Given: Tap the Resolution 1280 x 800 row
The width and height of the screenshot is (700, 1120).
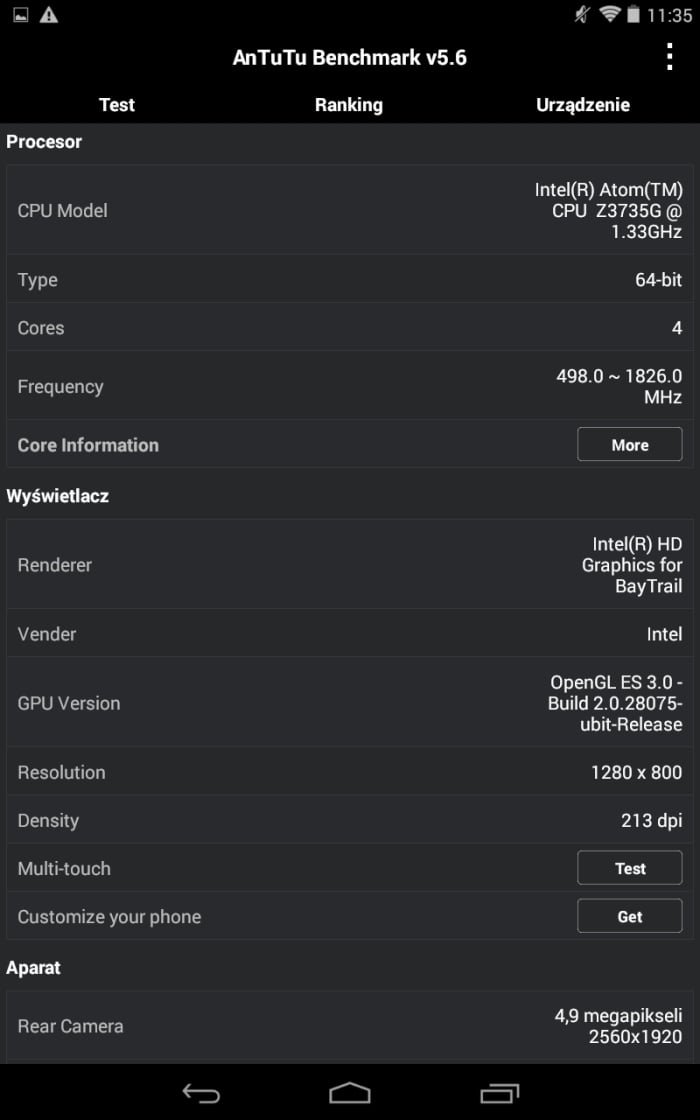Looking at the screenshot, I should [350, 771].
